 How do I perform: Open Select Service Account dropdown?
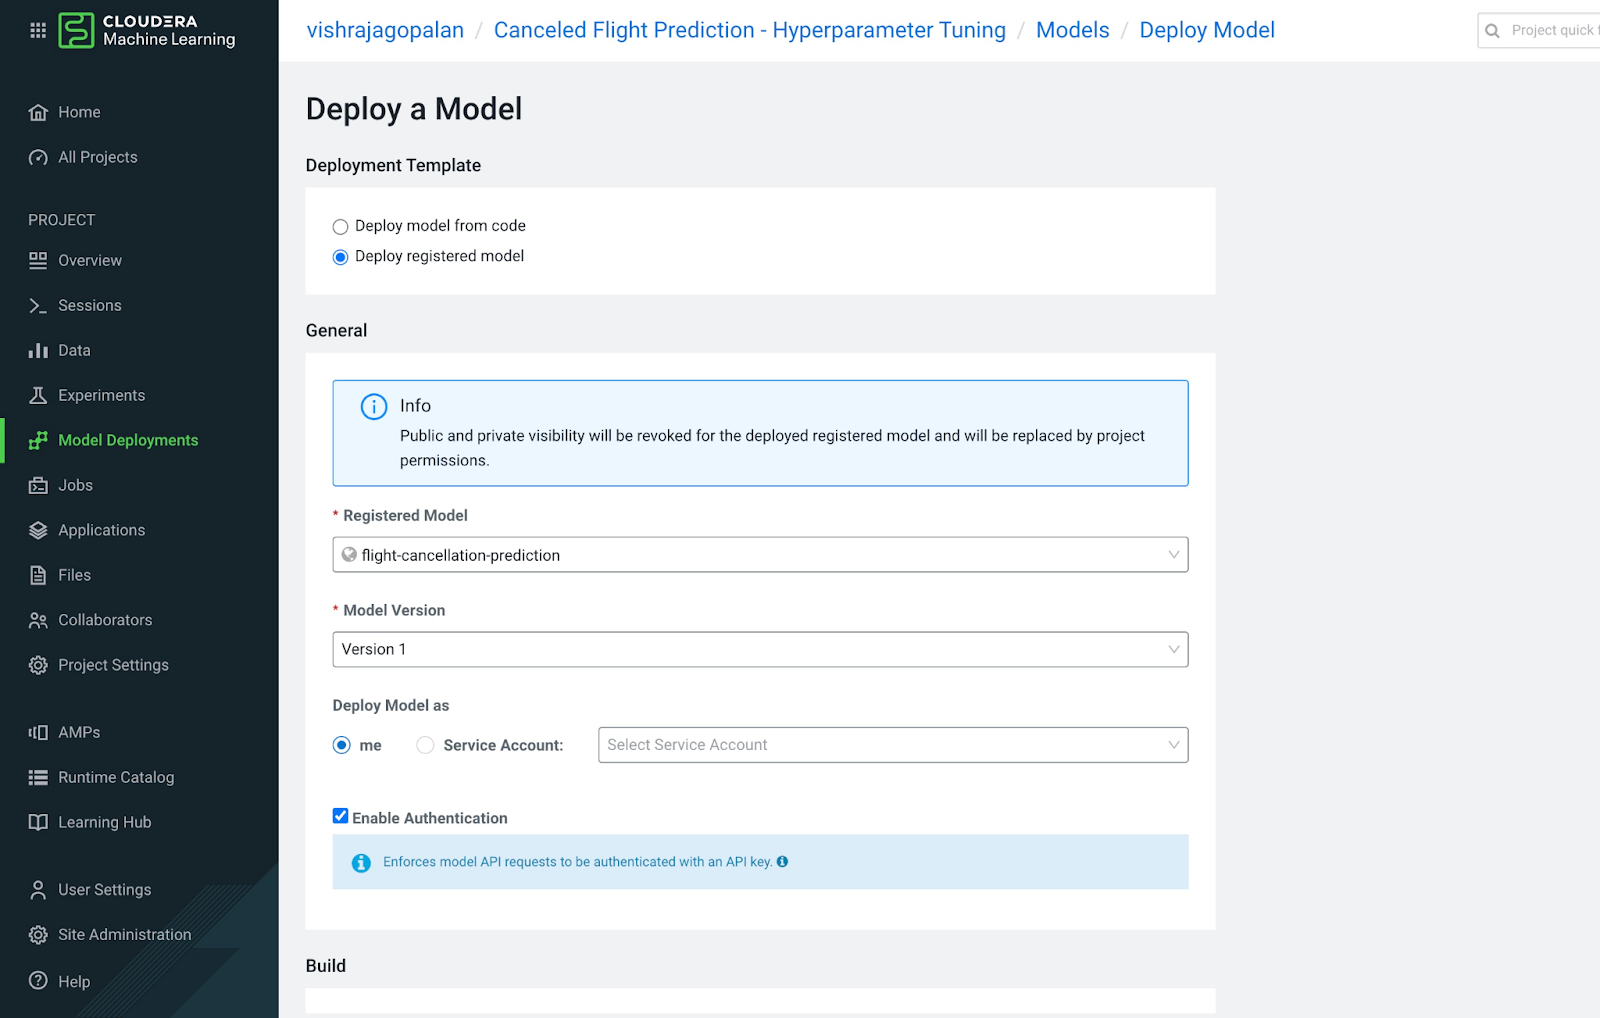pyautogui.click(x=892, y=745)
